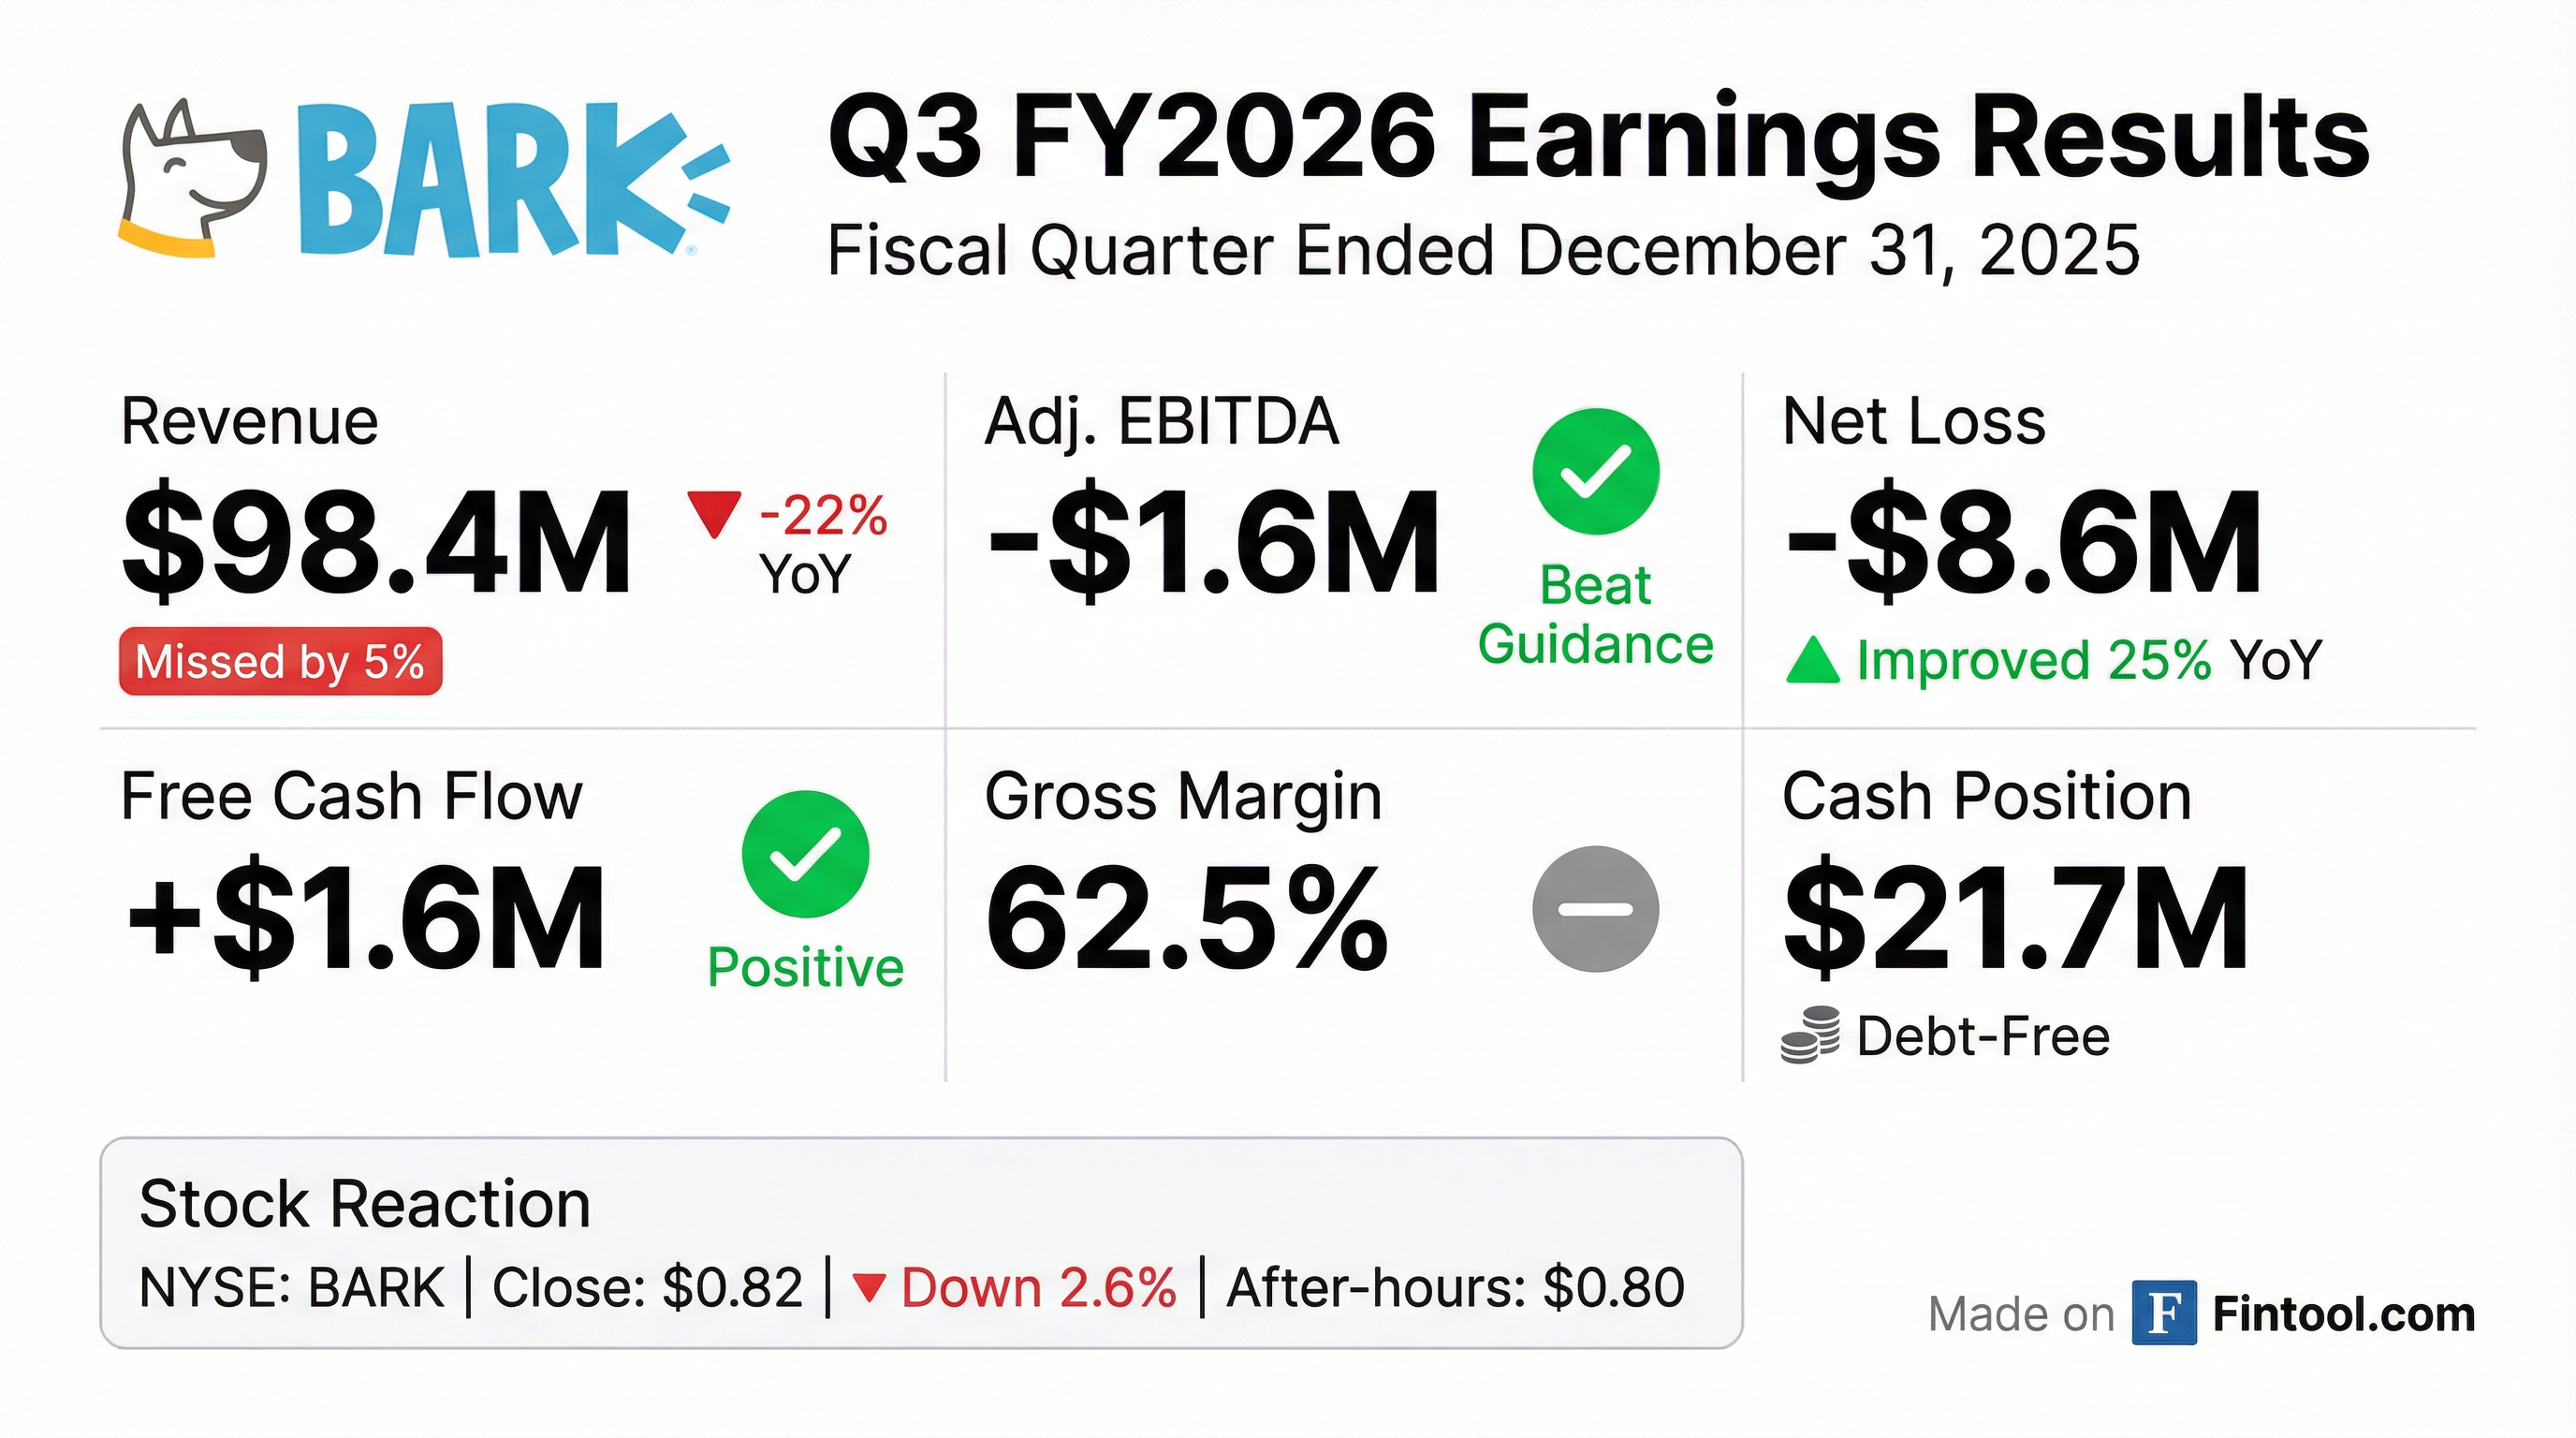Click the gray minus circle beside Gross Margin
The height and width of the screenshot is (1438, 2576).
click(x=1595, y=909)
